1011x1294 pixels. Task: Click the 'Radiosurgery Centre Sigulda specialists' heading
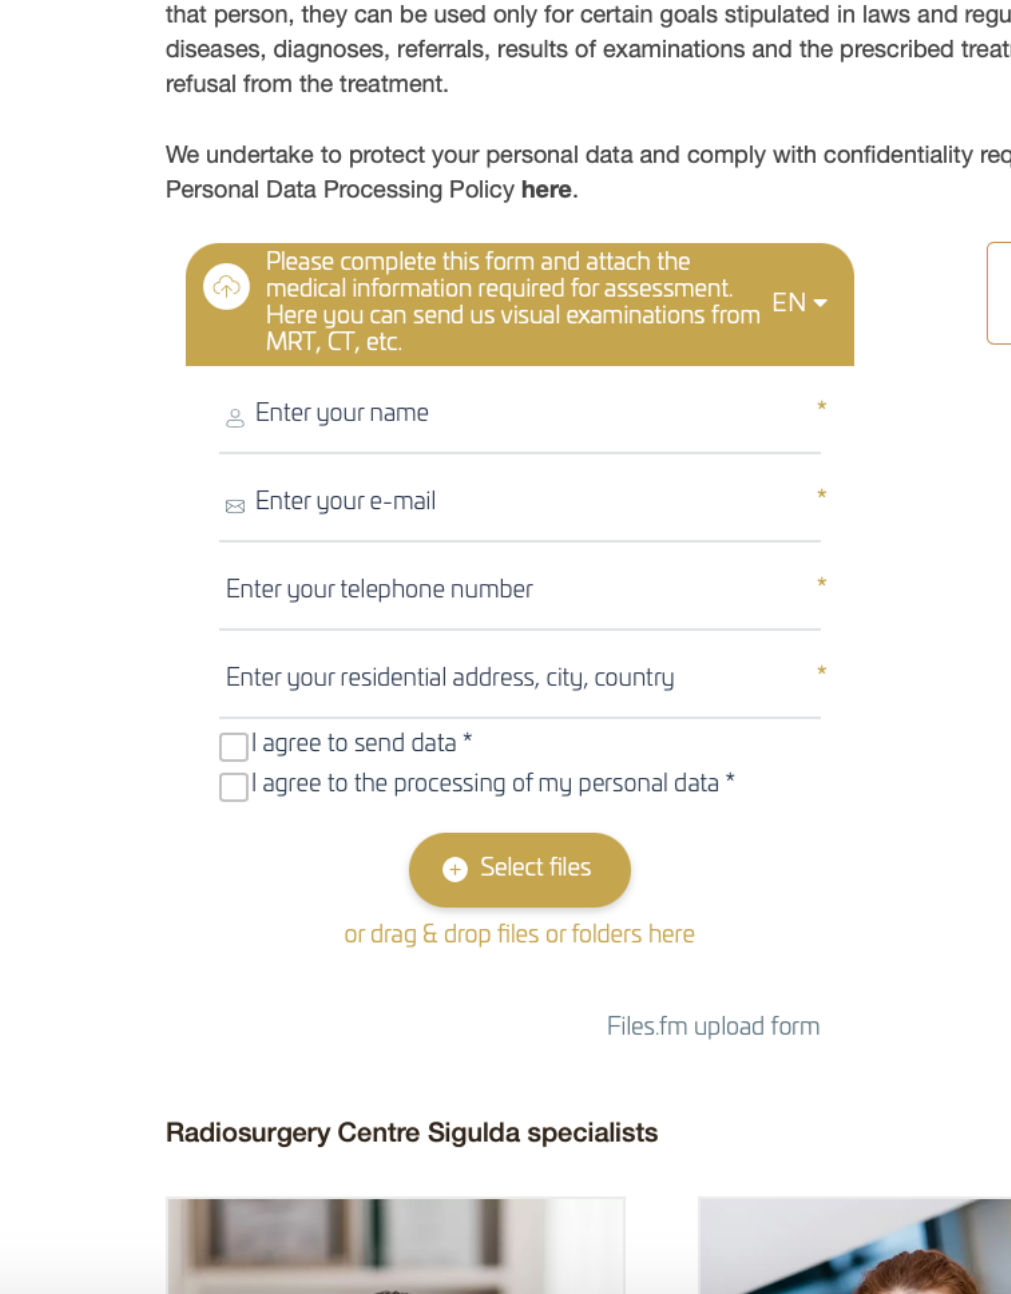[x=412, y=1132]
